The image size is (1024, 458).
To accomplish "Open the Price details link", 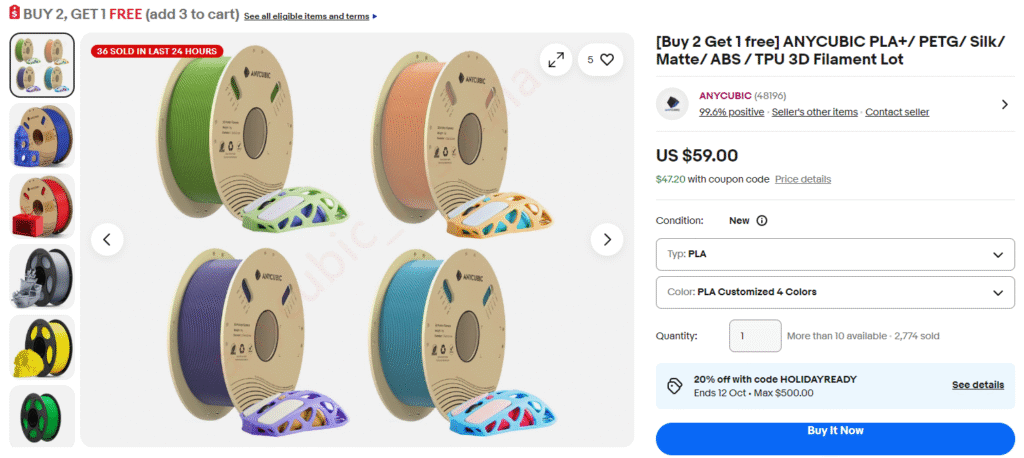I will pos(802,179).
